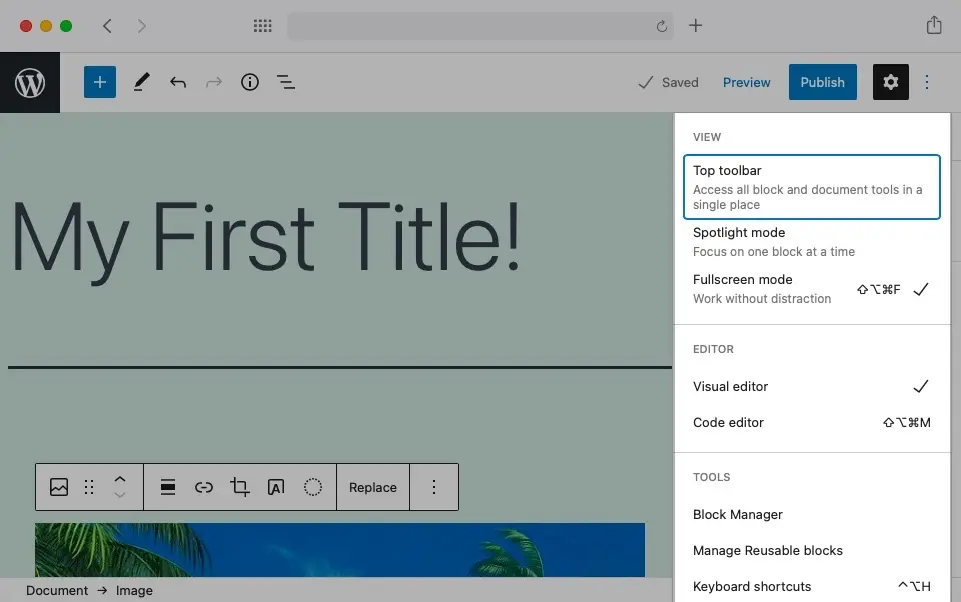Click the block drag handle icon

click(89, 487)
